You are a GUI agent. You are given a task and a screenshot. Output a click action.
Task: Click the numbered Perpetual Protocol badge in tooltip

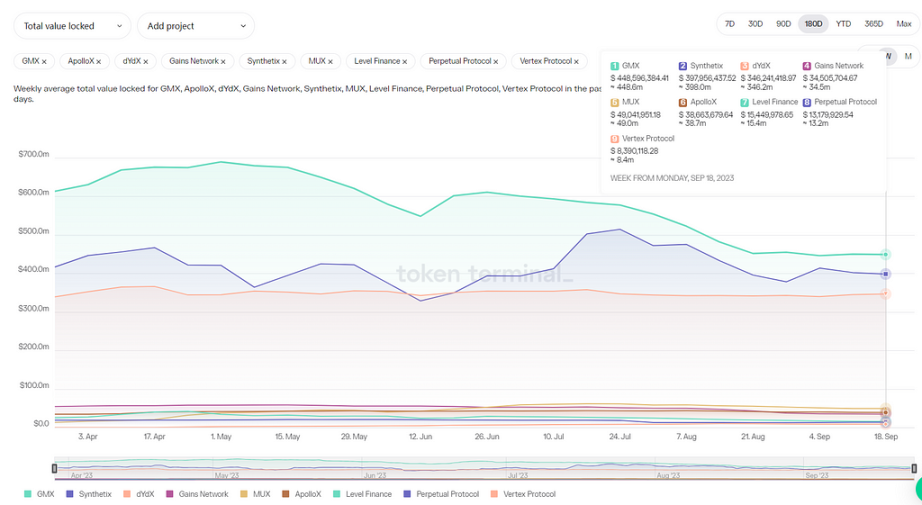tap(807, 102)
